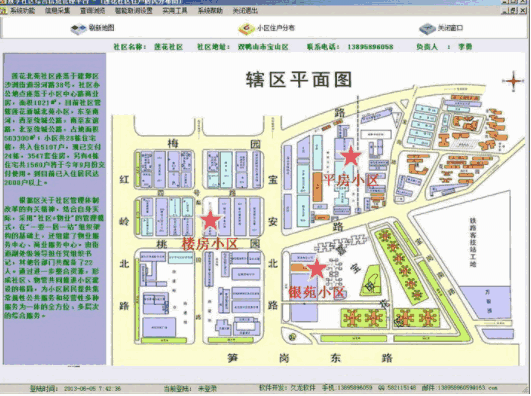The image size is (531, 396).
Task: Click the 邮件 email address in status bar
Action: point(459,388)
